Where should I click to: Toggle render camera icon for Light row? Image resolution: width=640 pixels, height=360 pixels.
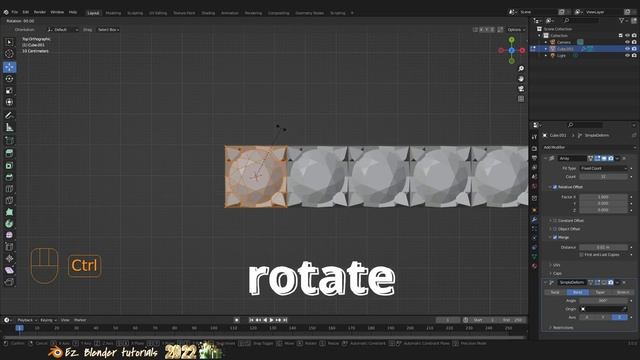coord(634,55)
